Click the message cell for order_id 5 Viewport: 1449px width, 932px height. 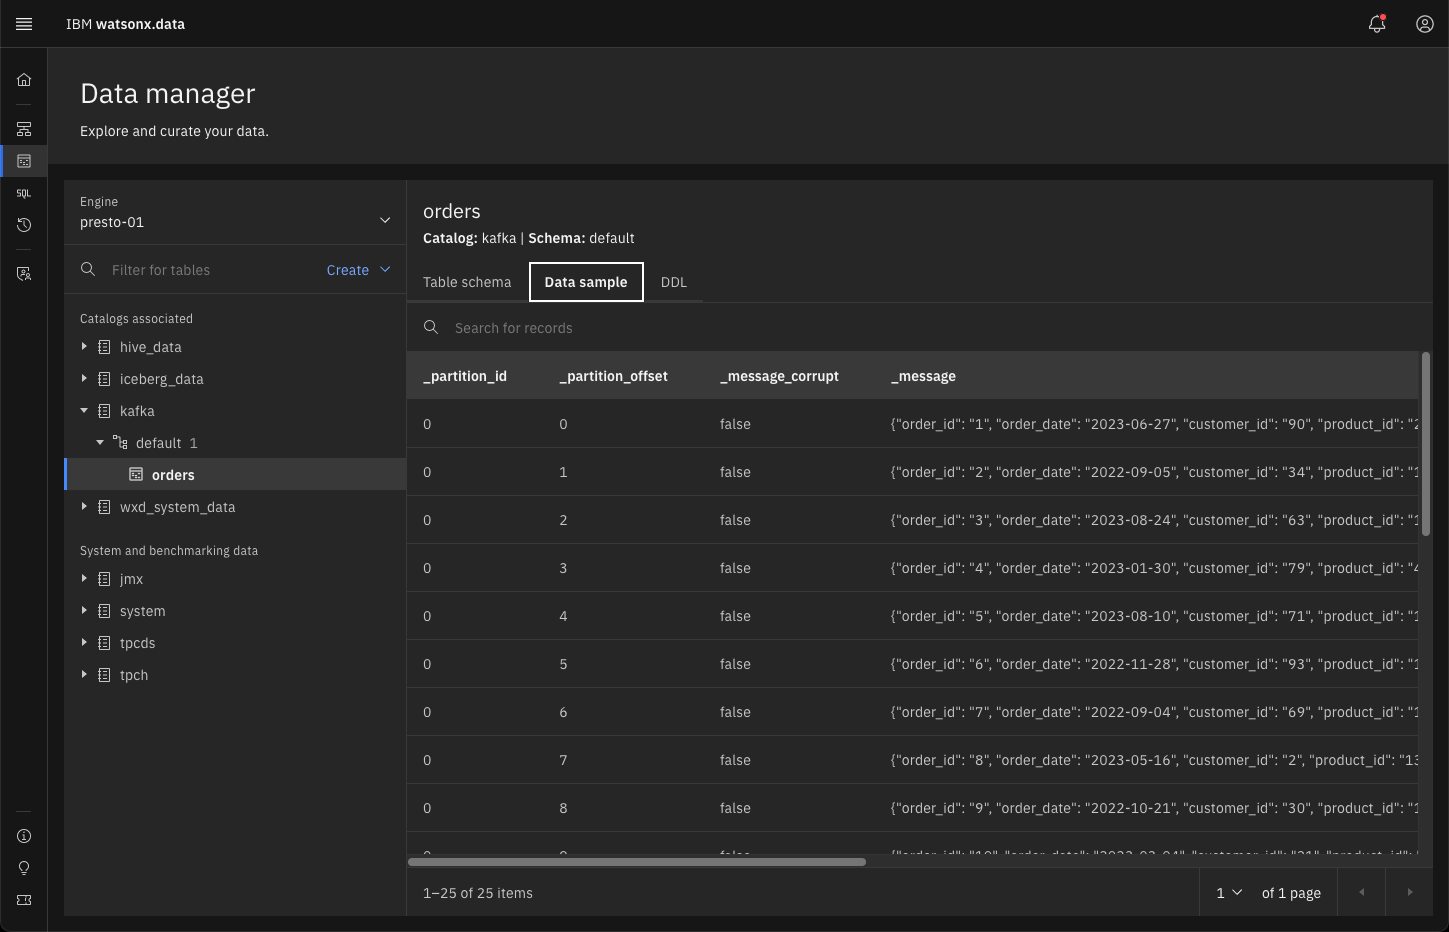[1154, 616]
